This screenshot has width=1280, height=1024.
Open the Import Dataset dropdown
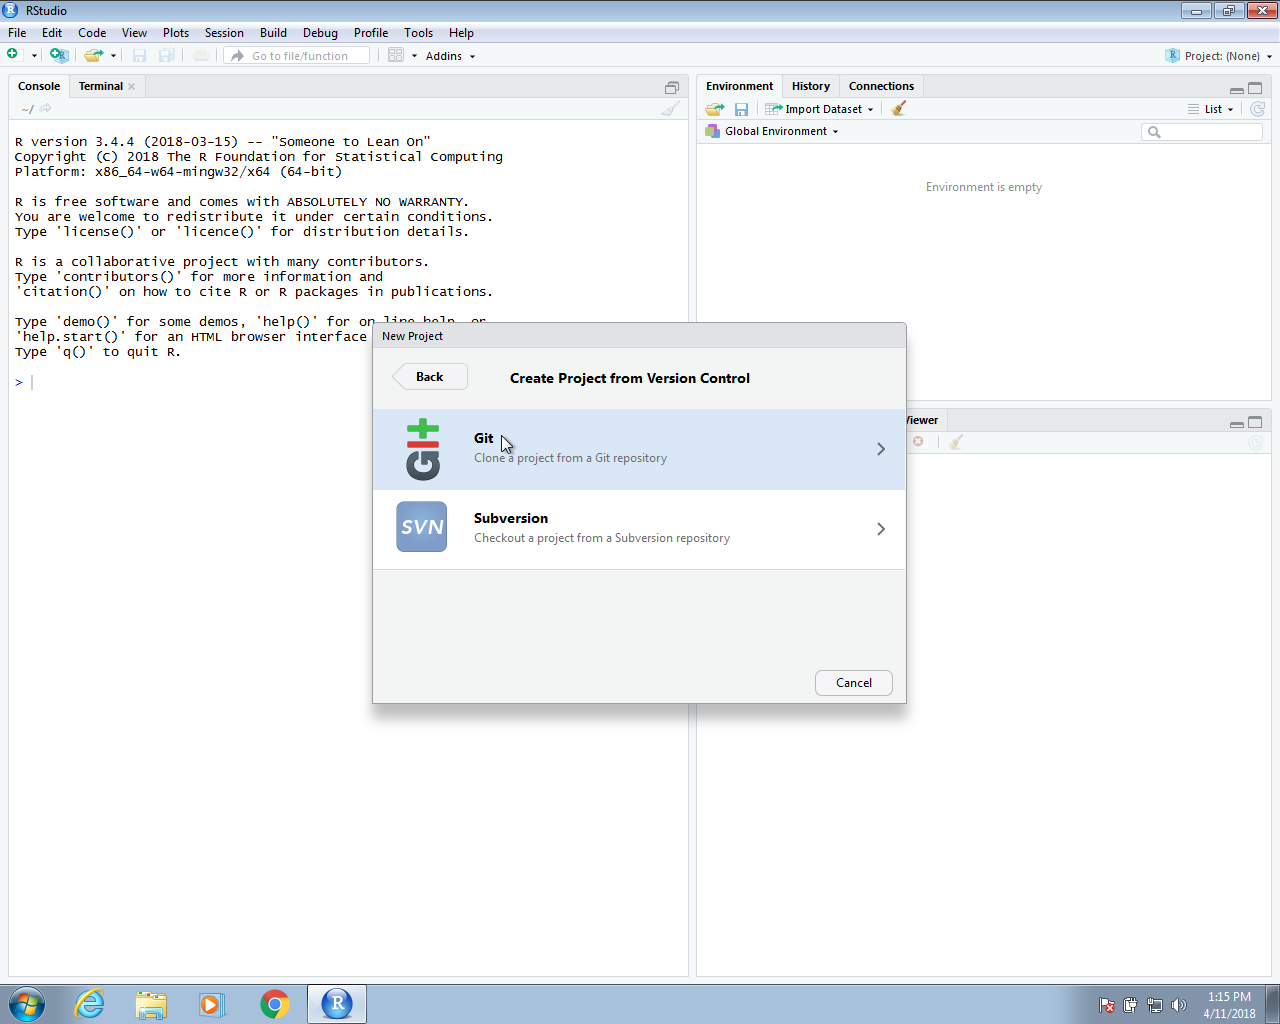pyautogui.click(x=820, y=109)
